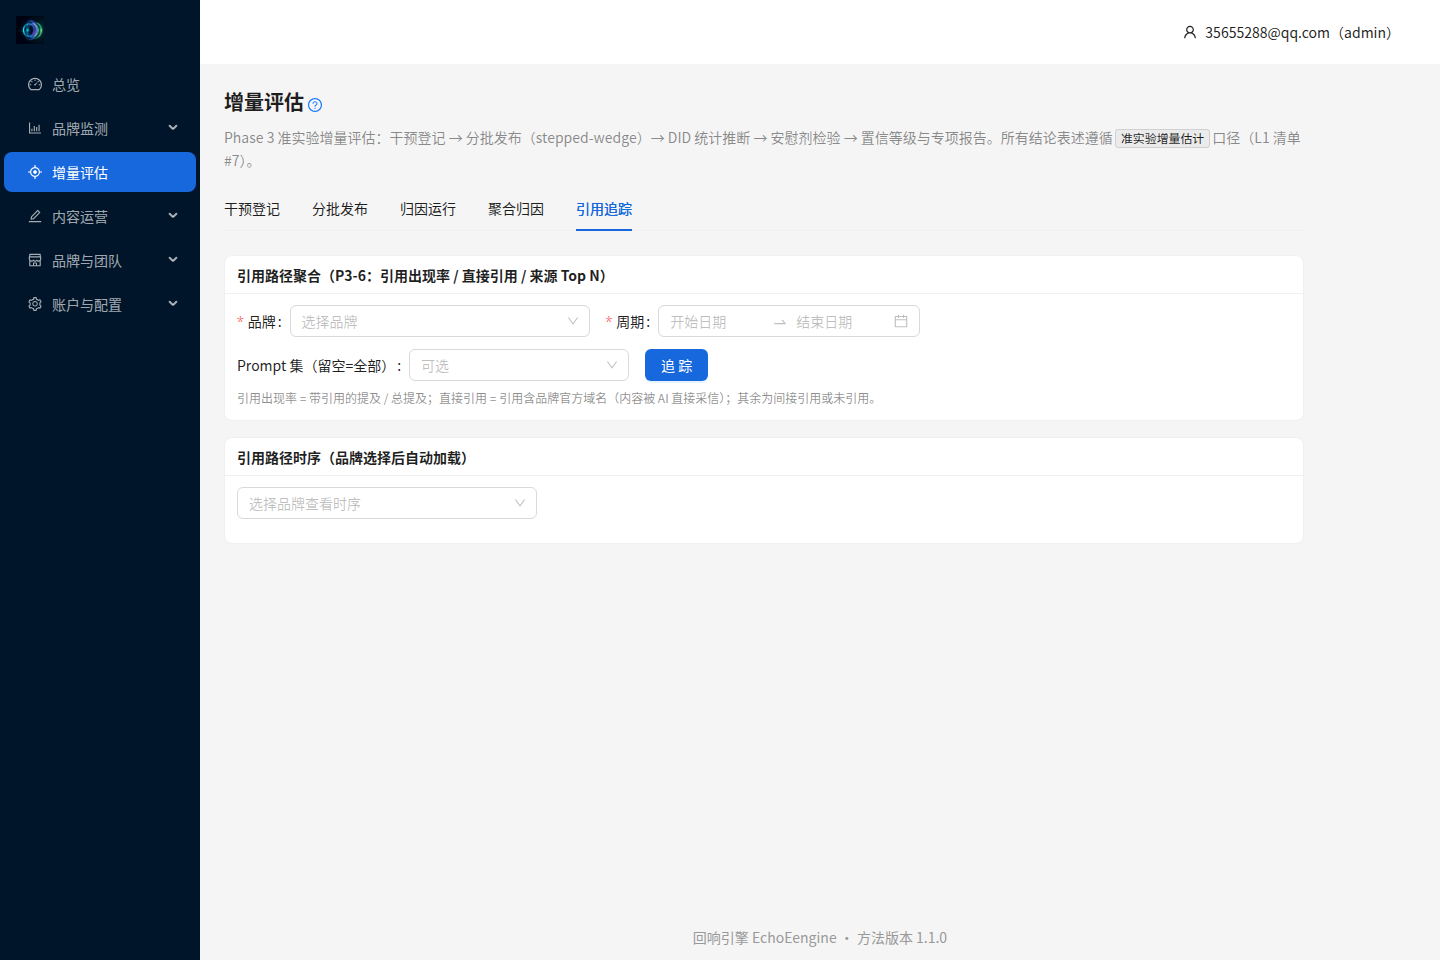Switch to the 归因运行 tab
This screenshot has height=960, width=1440.
click(428, 209)
